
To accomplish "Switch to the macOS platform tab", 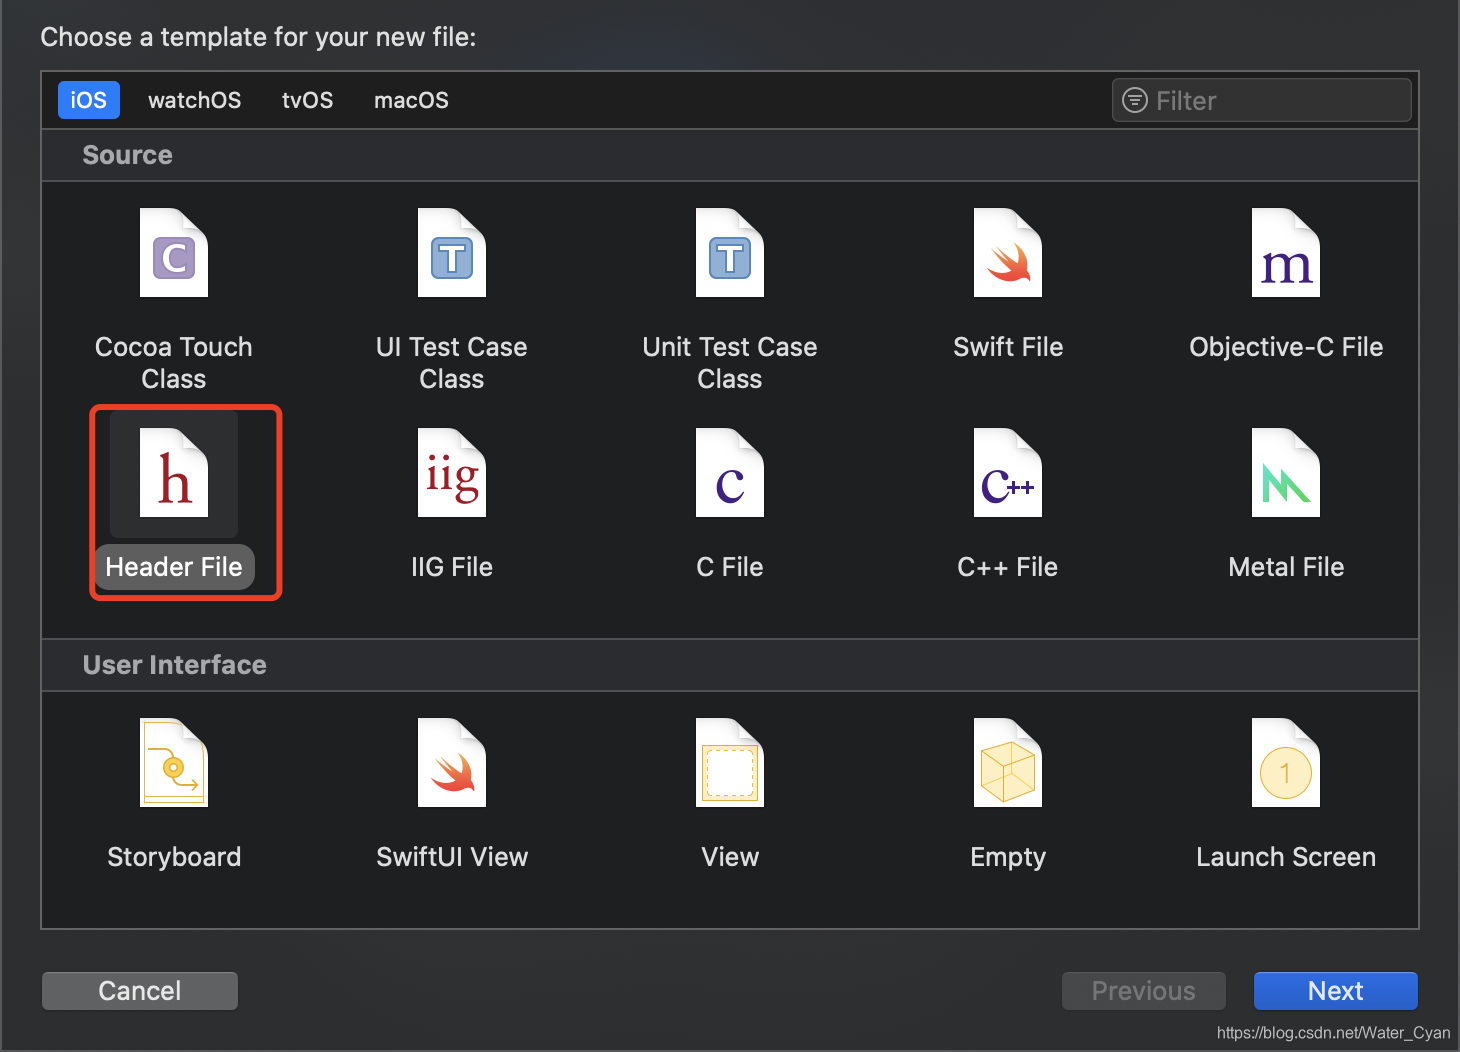I will 411,100.
